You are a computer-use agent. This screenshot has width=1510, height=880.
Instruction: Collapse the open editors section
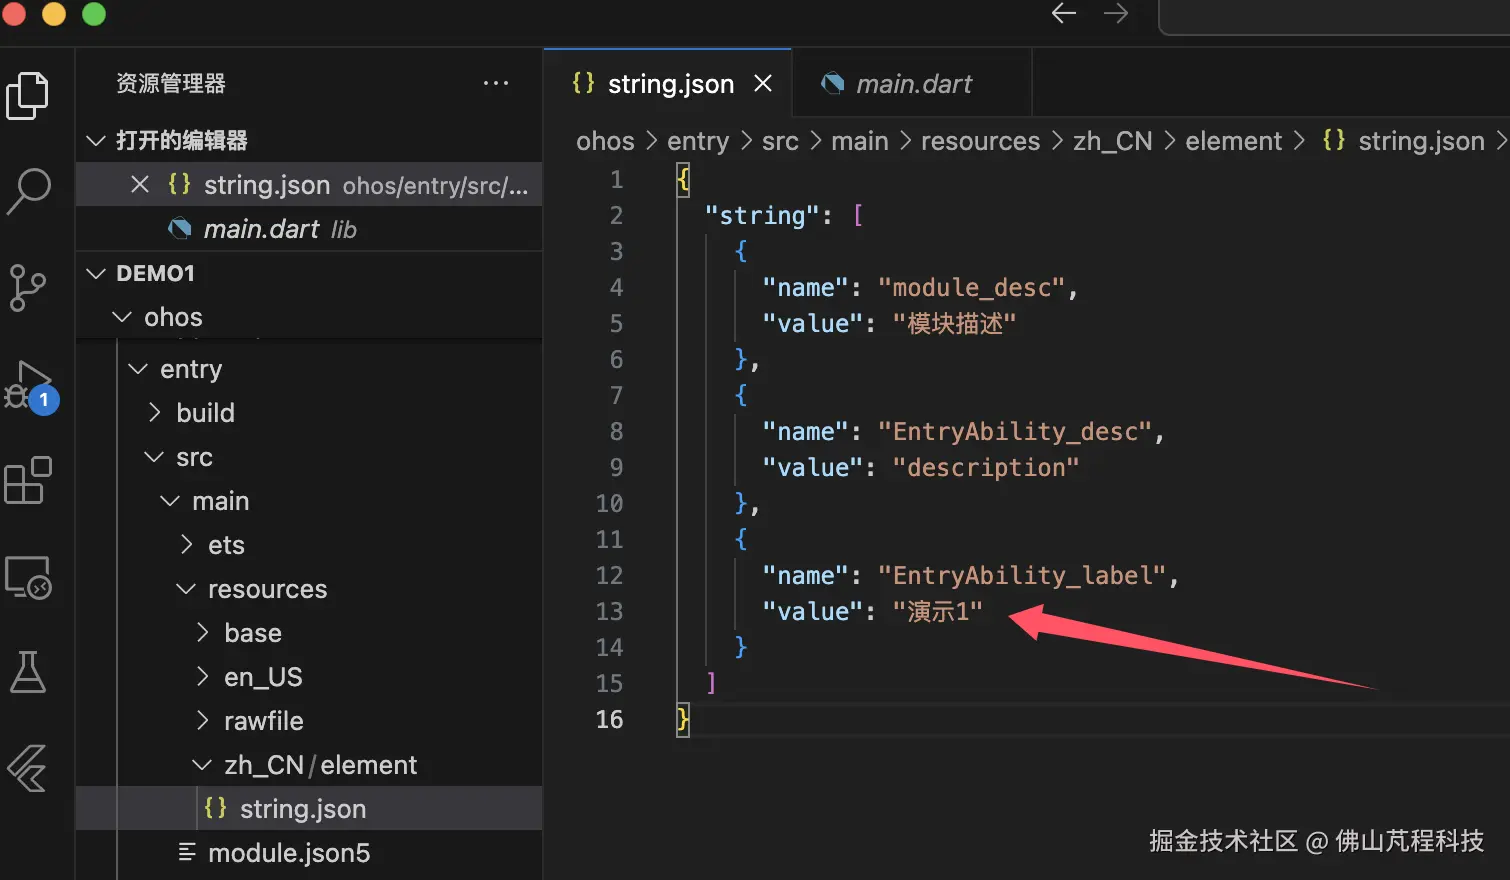[x=96, y=140]
